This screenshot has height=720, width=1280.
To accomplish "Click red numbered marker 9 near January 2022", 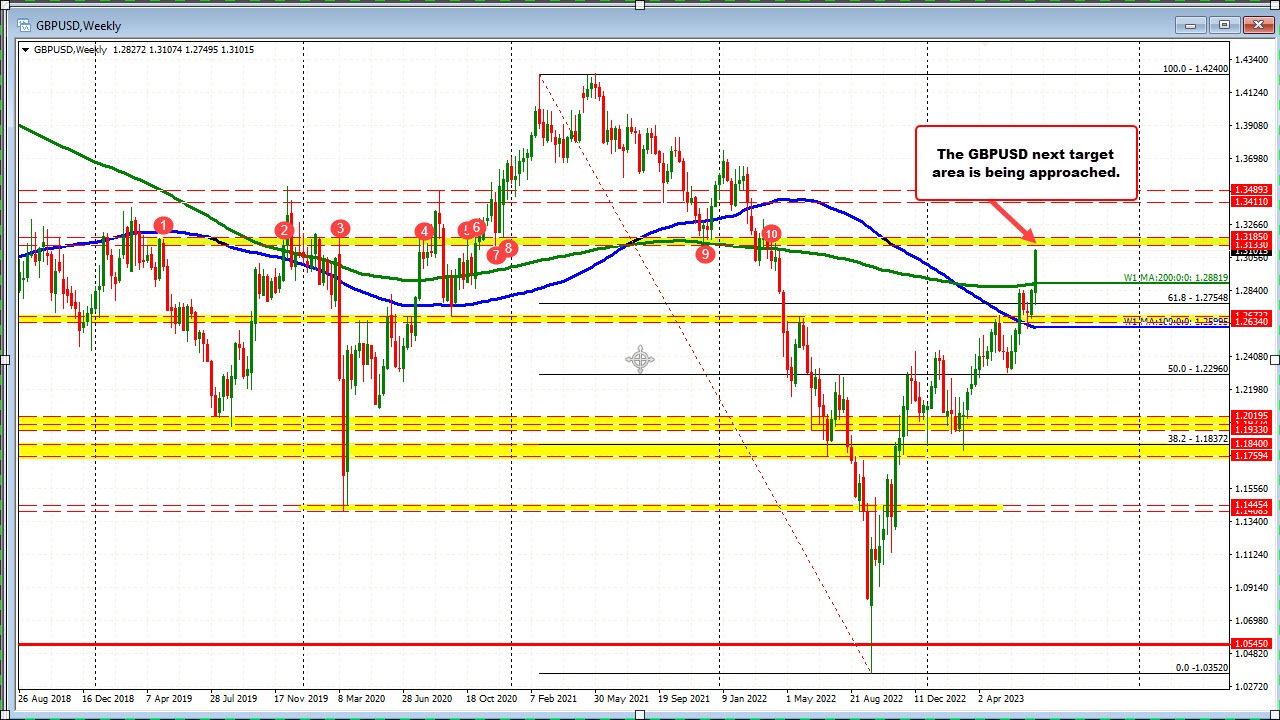I will [706, 254].
